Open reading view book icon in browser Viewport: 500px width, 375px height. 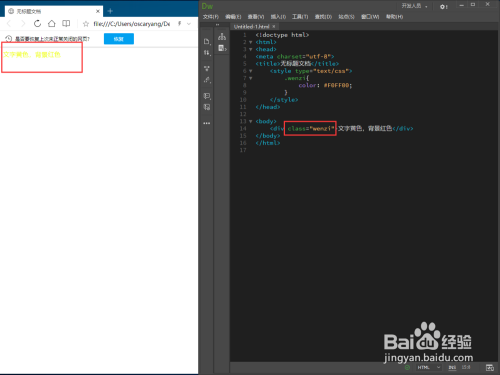coord(66,24)
